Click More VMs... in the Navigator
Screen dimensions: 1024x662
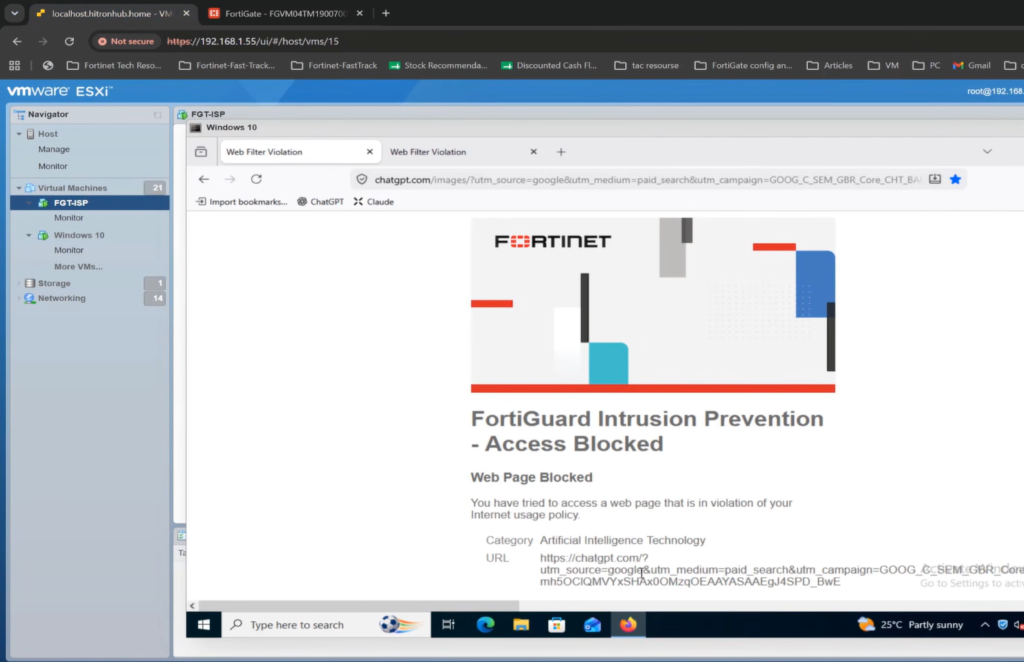click(78, 266)
